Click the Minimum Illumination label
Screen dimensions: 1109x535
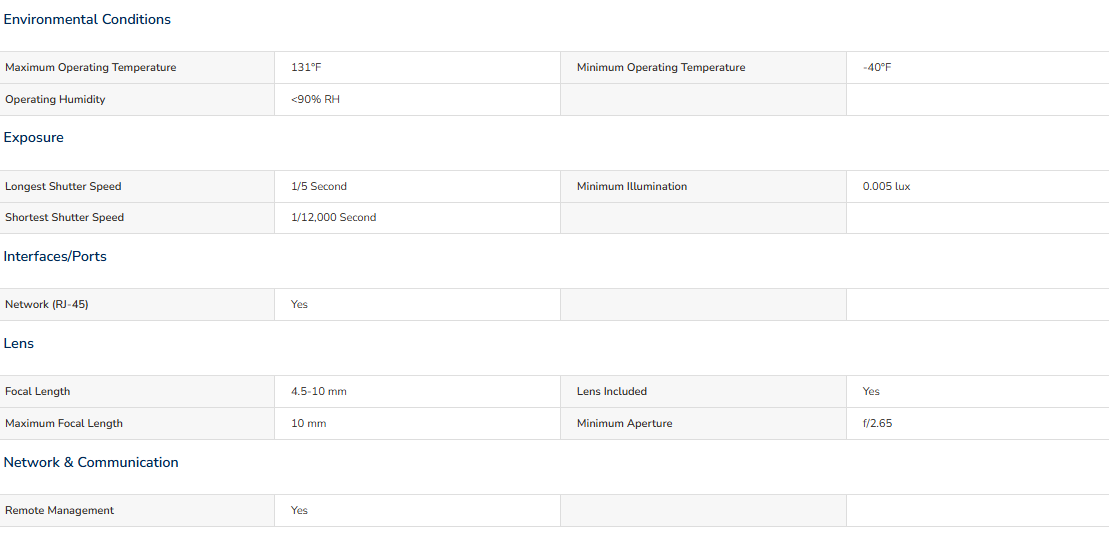631,186
